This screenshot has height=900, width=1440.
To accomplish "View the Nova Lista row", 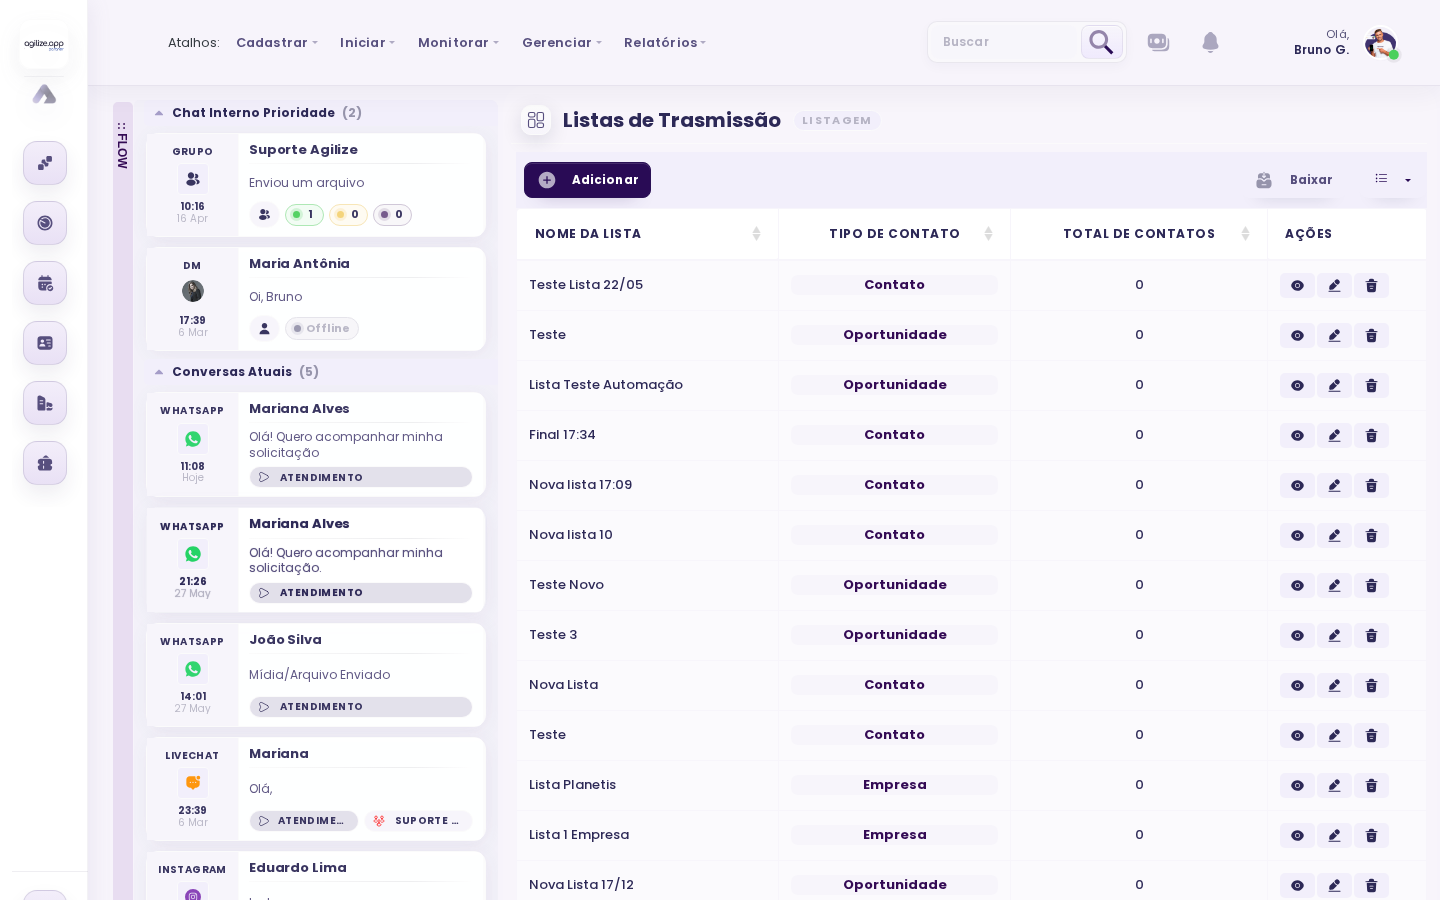I will pyautogui.click(x=1297, y=686).
